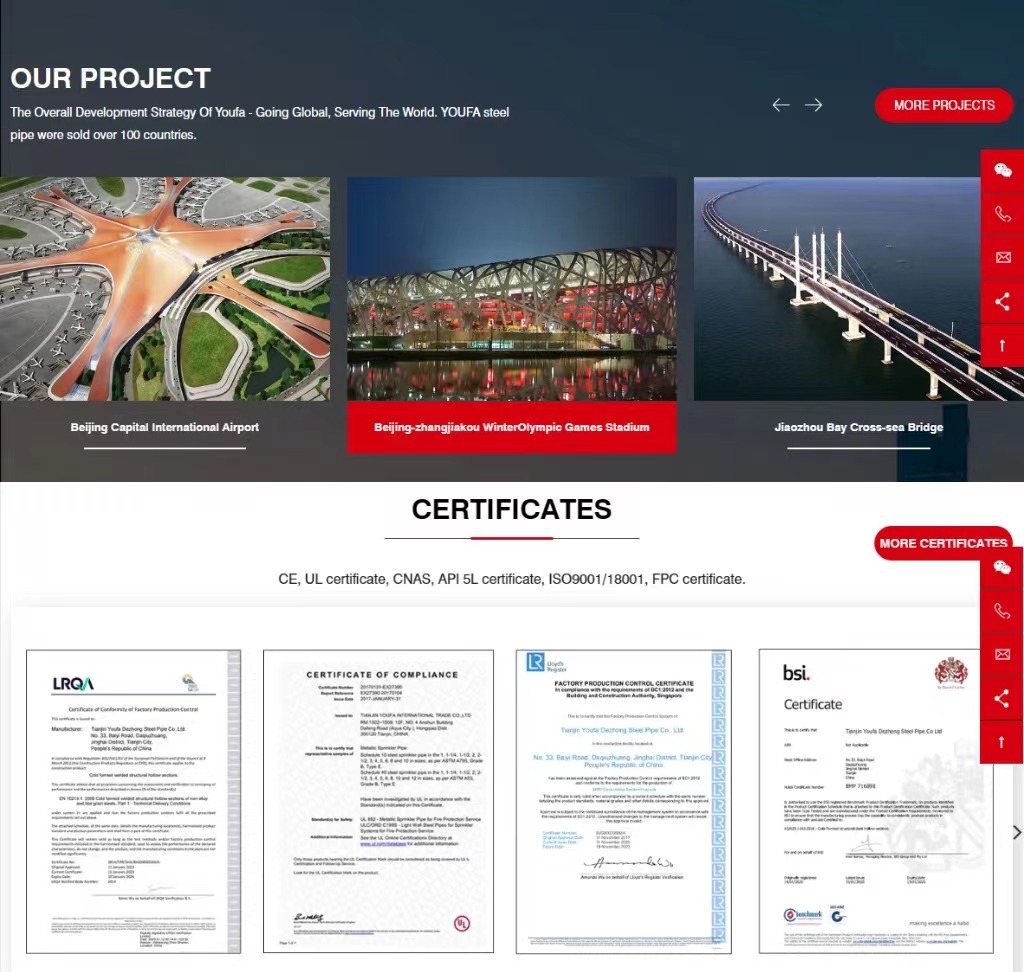Viewport: 1024px width, 972px height.
Task: Open the UL Certificate of Compliance document
Action: [378, 801]
